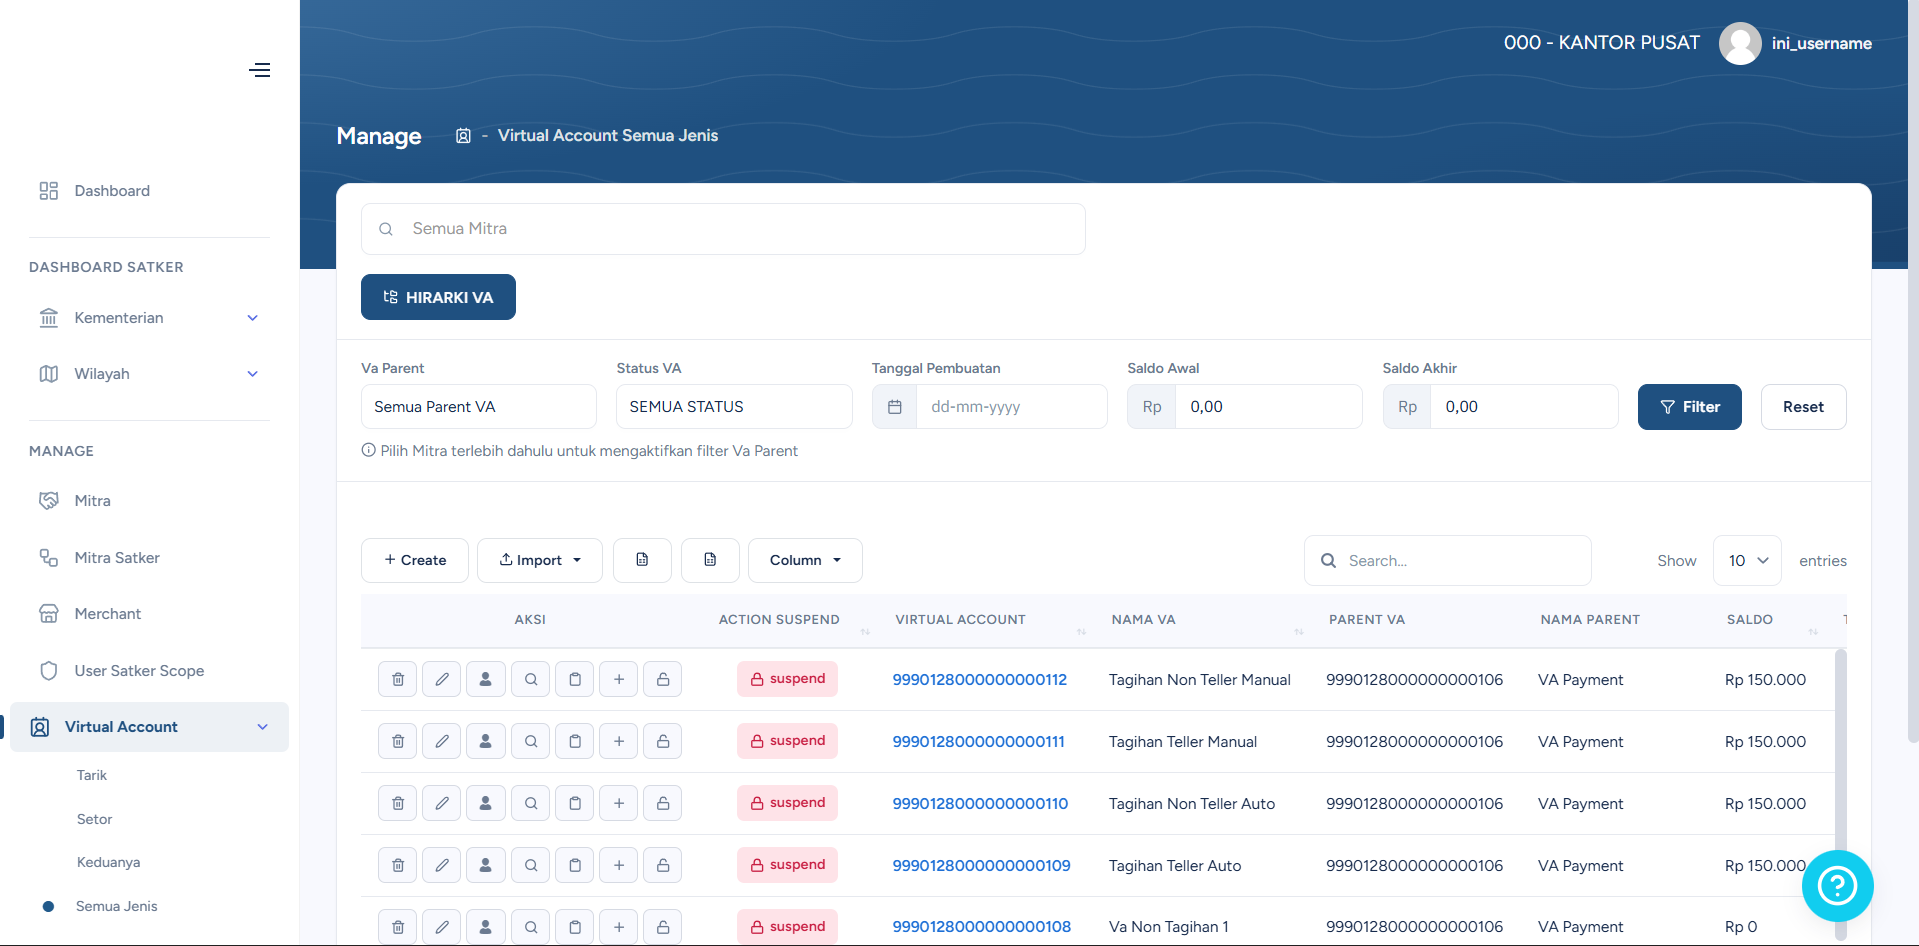Click Saldo Awal amount field
The height and width of the screenshot is (946, 1919).
pyautogui.click(x=1268, y=407)
